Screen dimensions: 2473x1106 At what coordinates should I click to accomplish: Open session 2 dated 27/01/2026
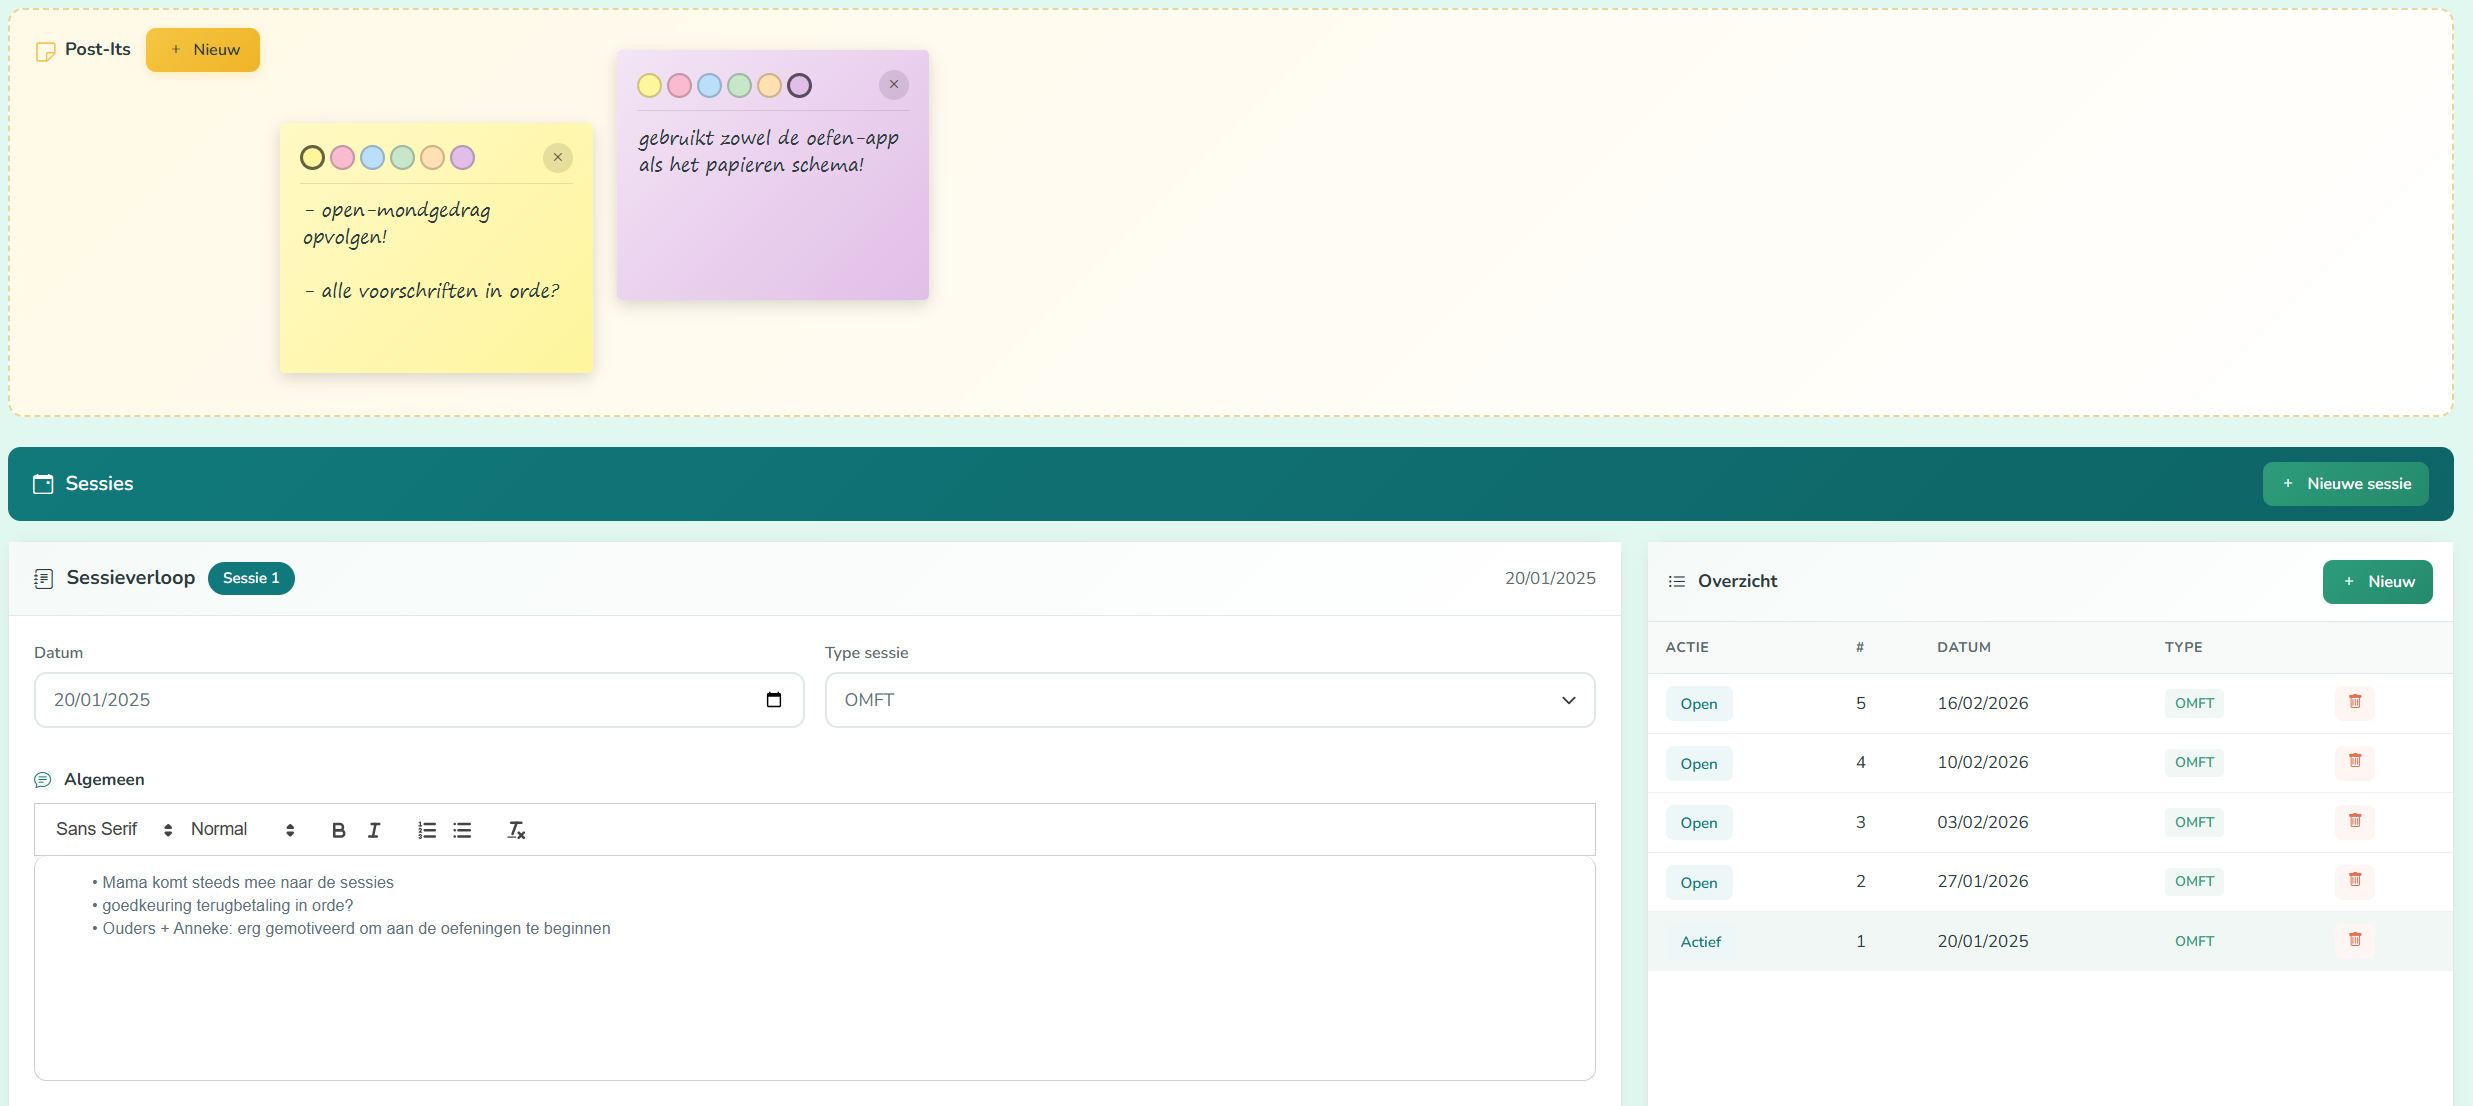(x=1698, y=883)
